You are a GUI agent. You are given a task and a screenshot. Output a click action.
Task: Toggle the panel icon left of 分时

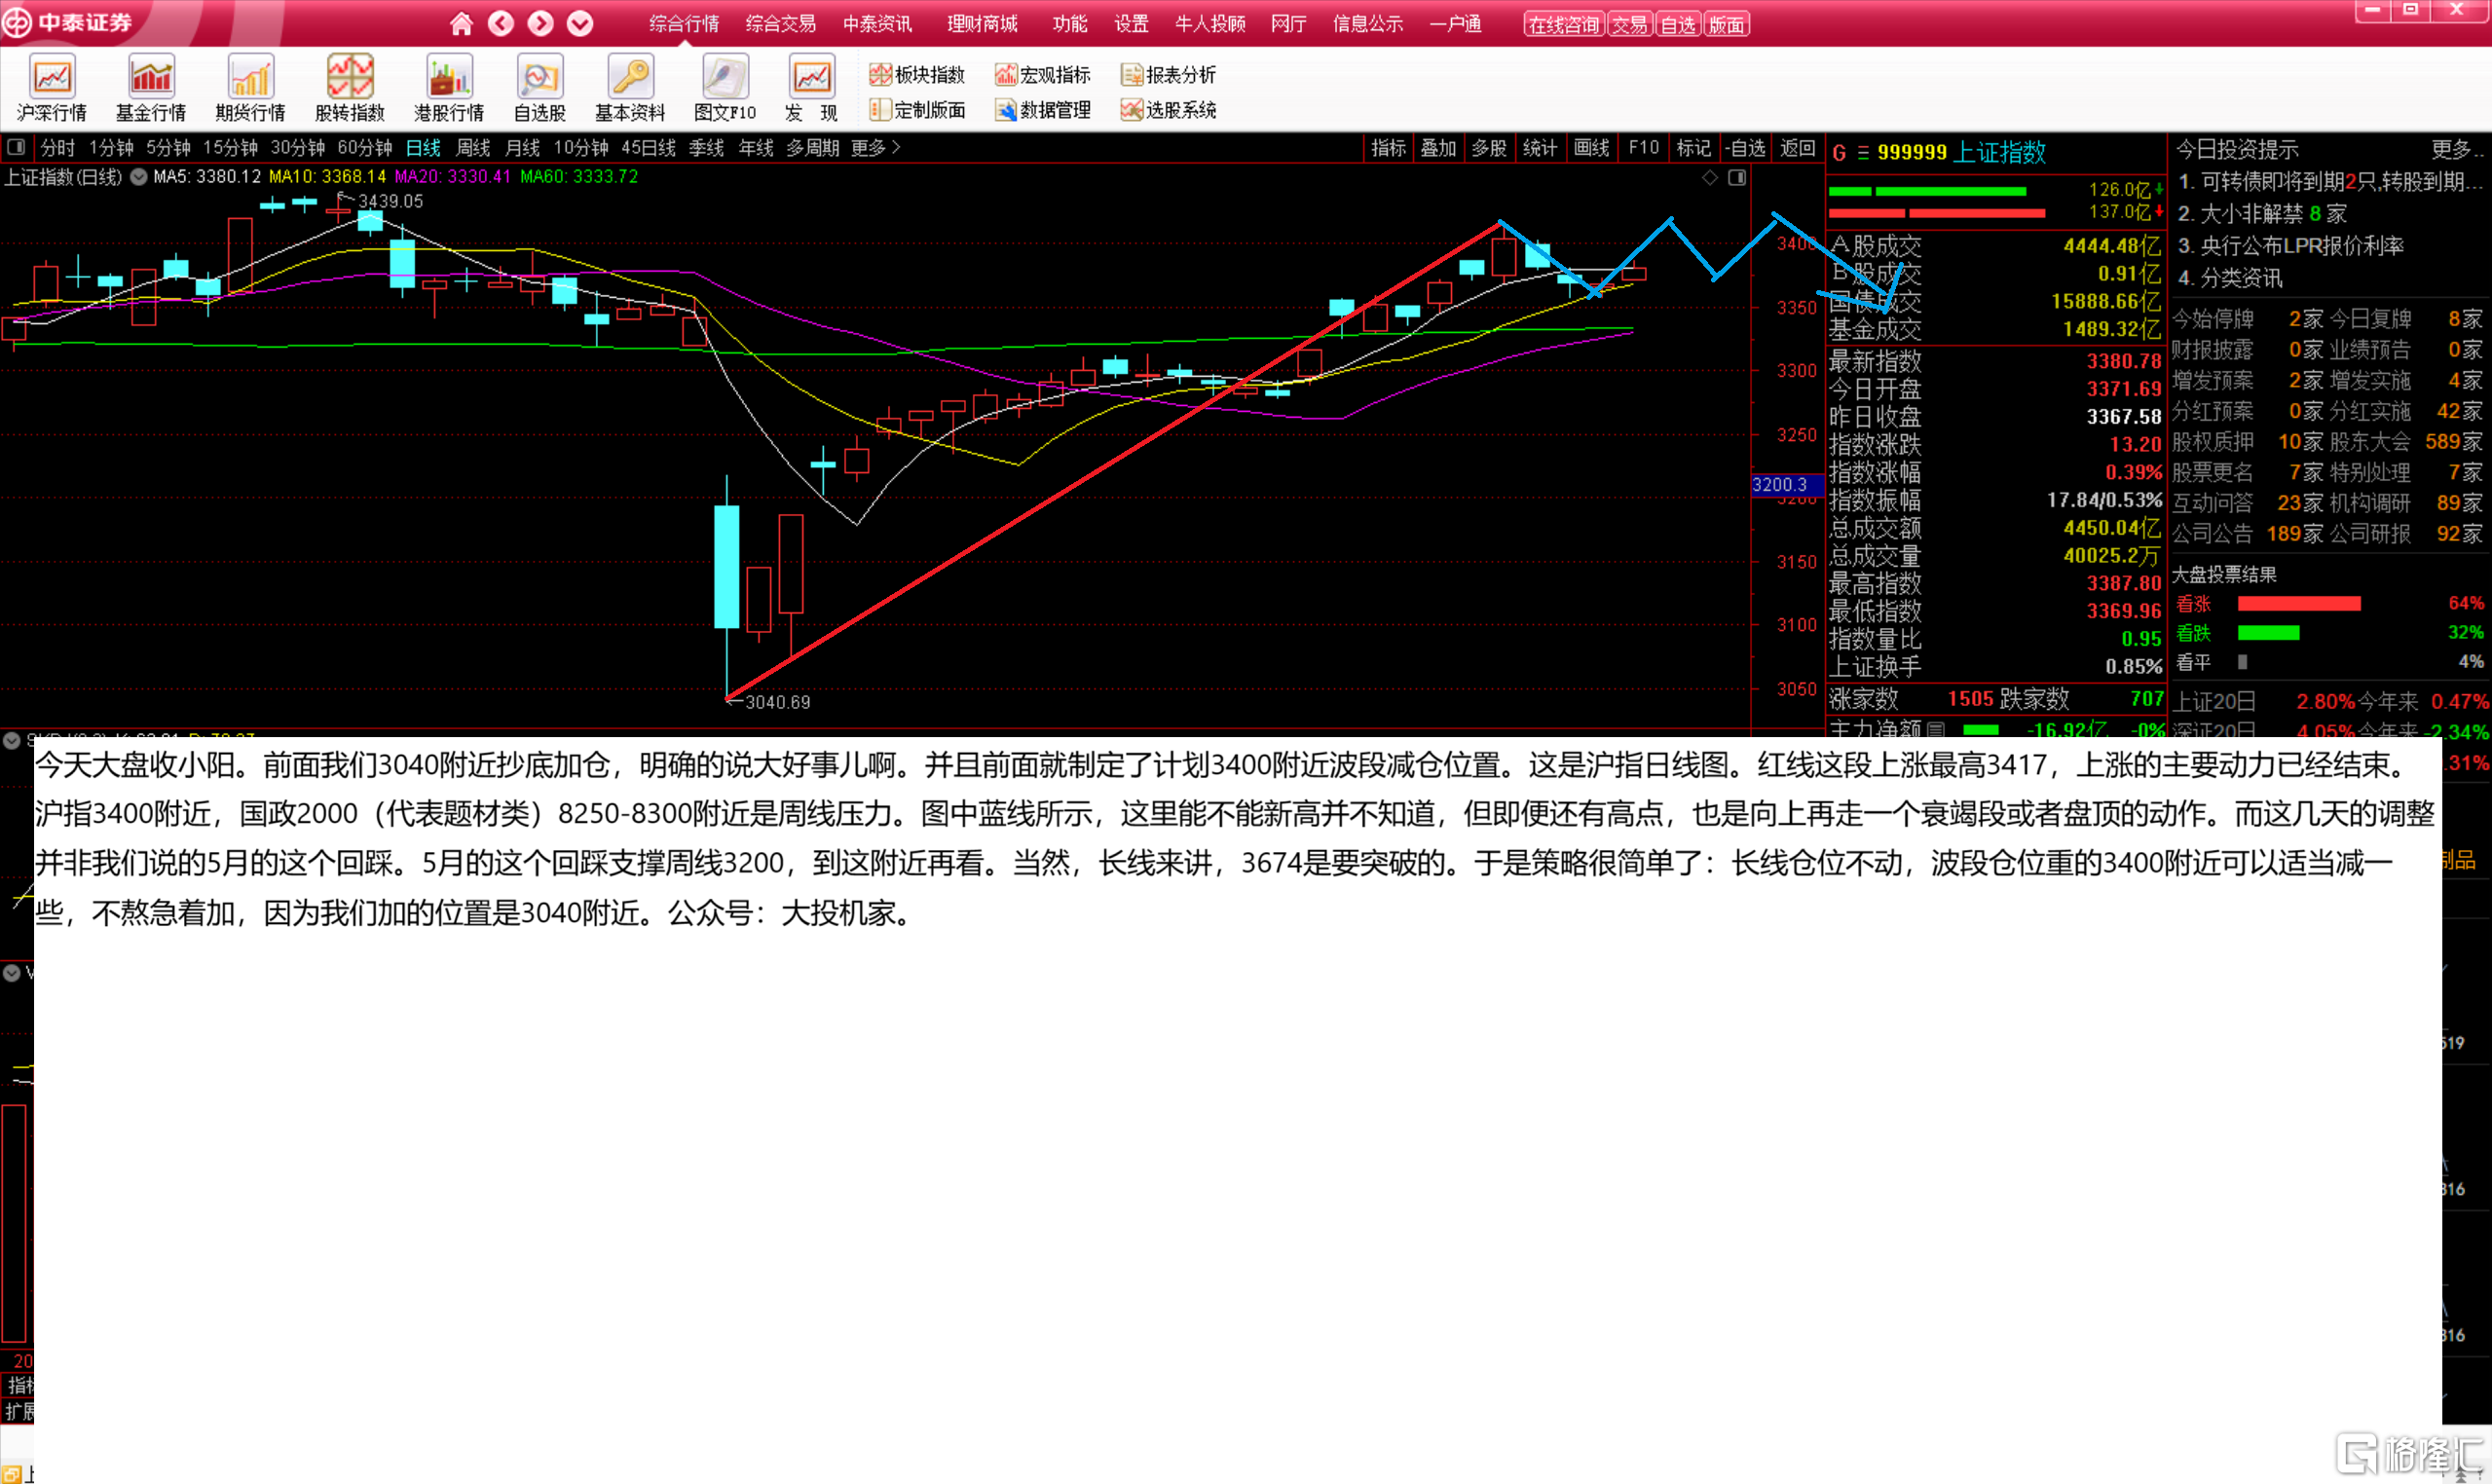(16, 148)
